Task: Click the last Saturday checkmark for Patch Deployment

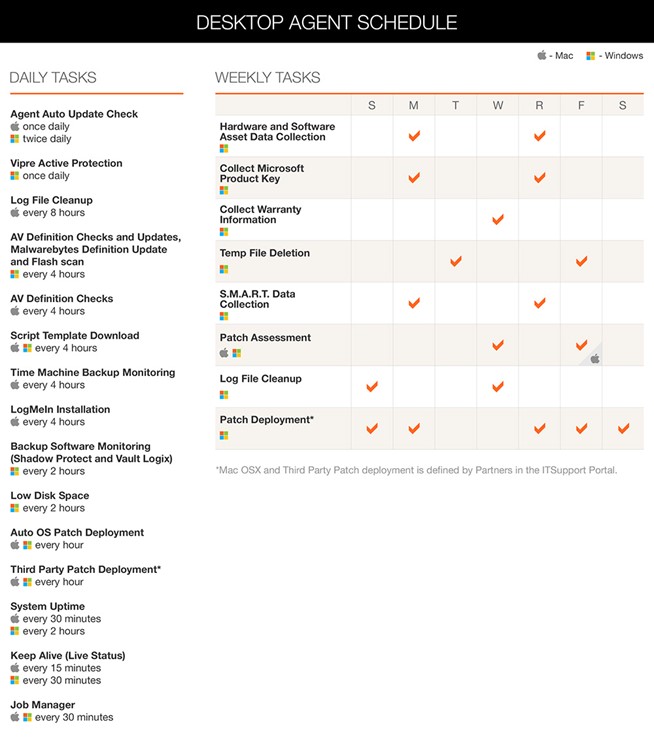Action: click(623, 428)
